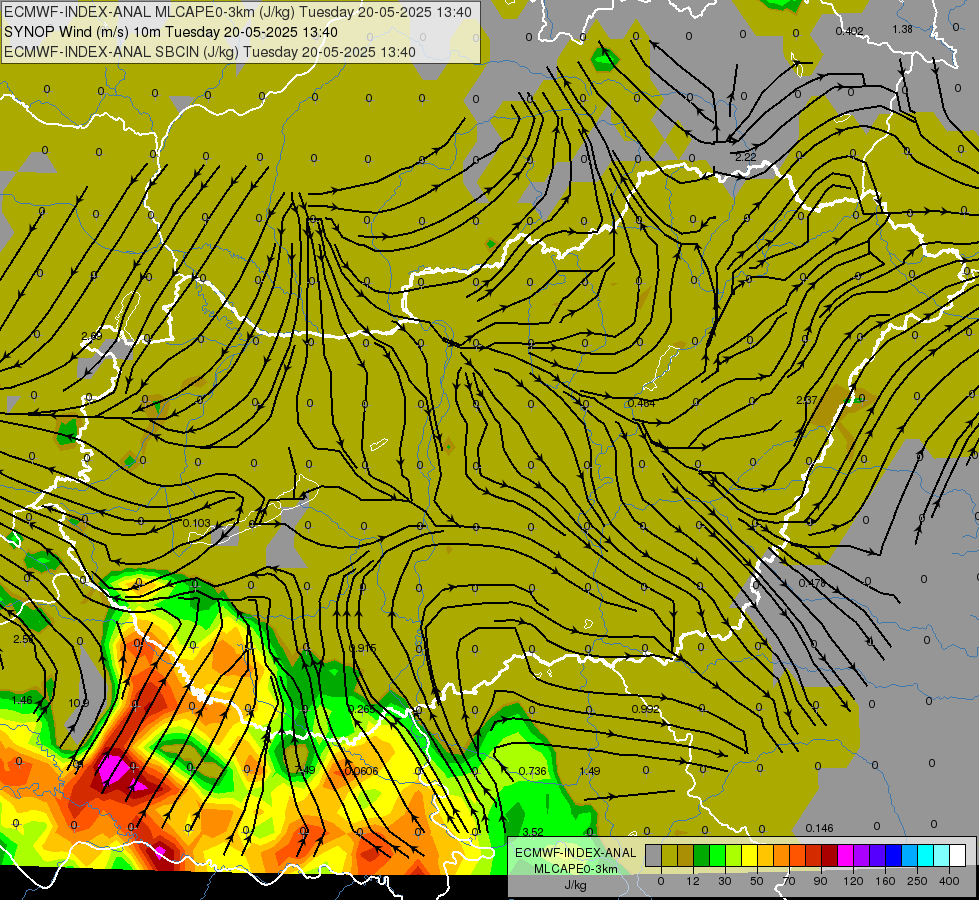Click legend scale value '160'
The image size is (979, 900).
pos(885,881)
